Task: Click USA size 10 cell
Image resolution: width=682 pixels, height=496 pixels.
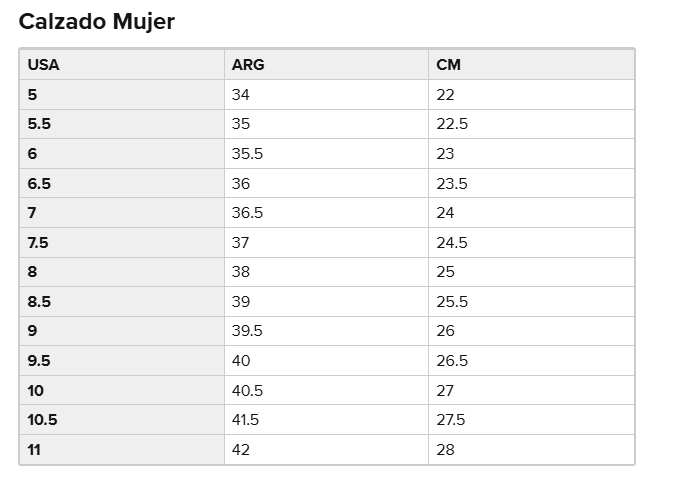Action: tap(36, 391)
